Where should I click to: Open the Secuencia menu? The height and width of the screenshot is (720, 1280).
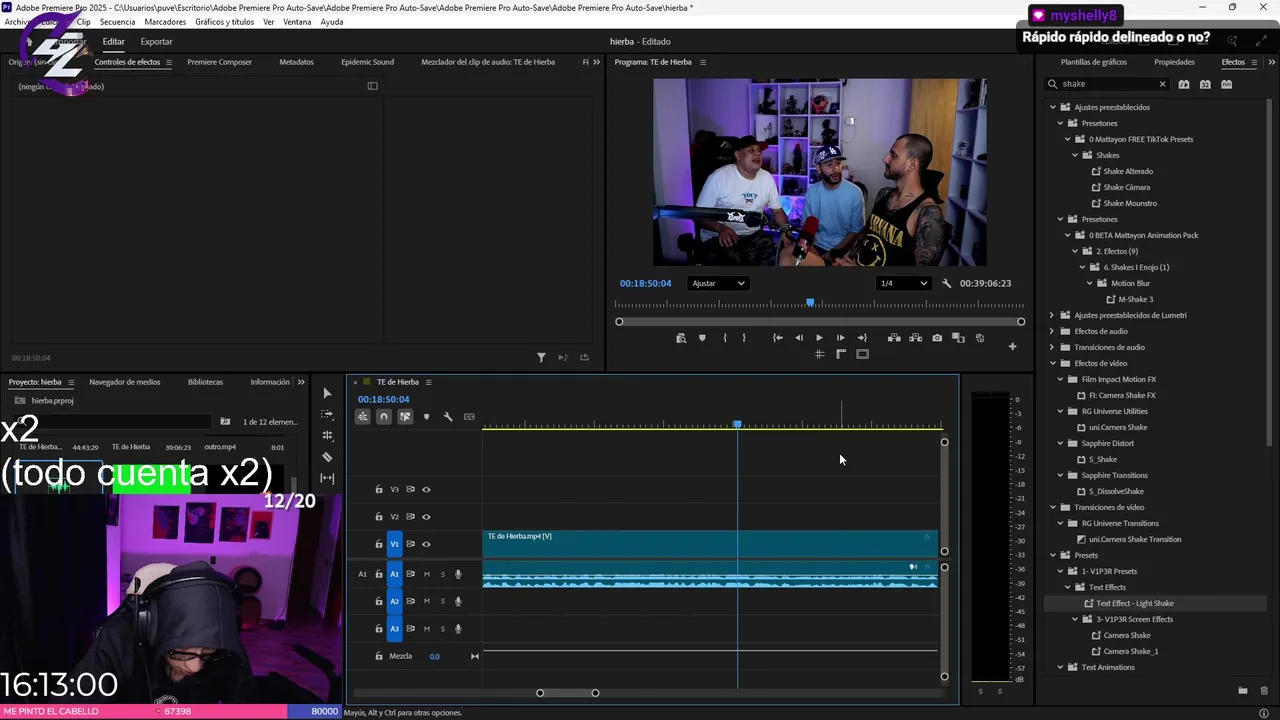[x=117, y=22]
